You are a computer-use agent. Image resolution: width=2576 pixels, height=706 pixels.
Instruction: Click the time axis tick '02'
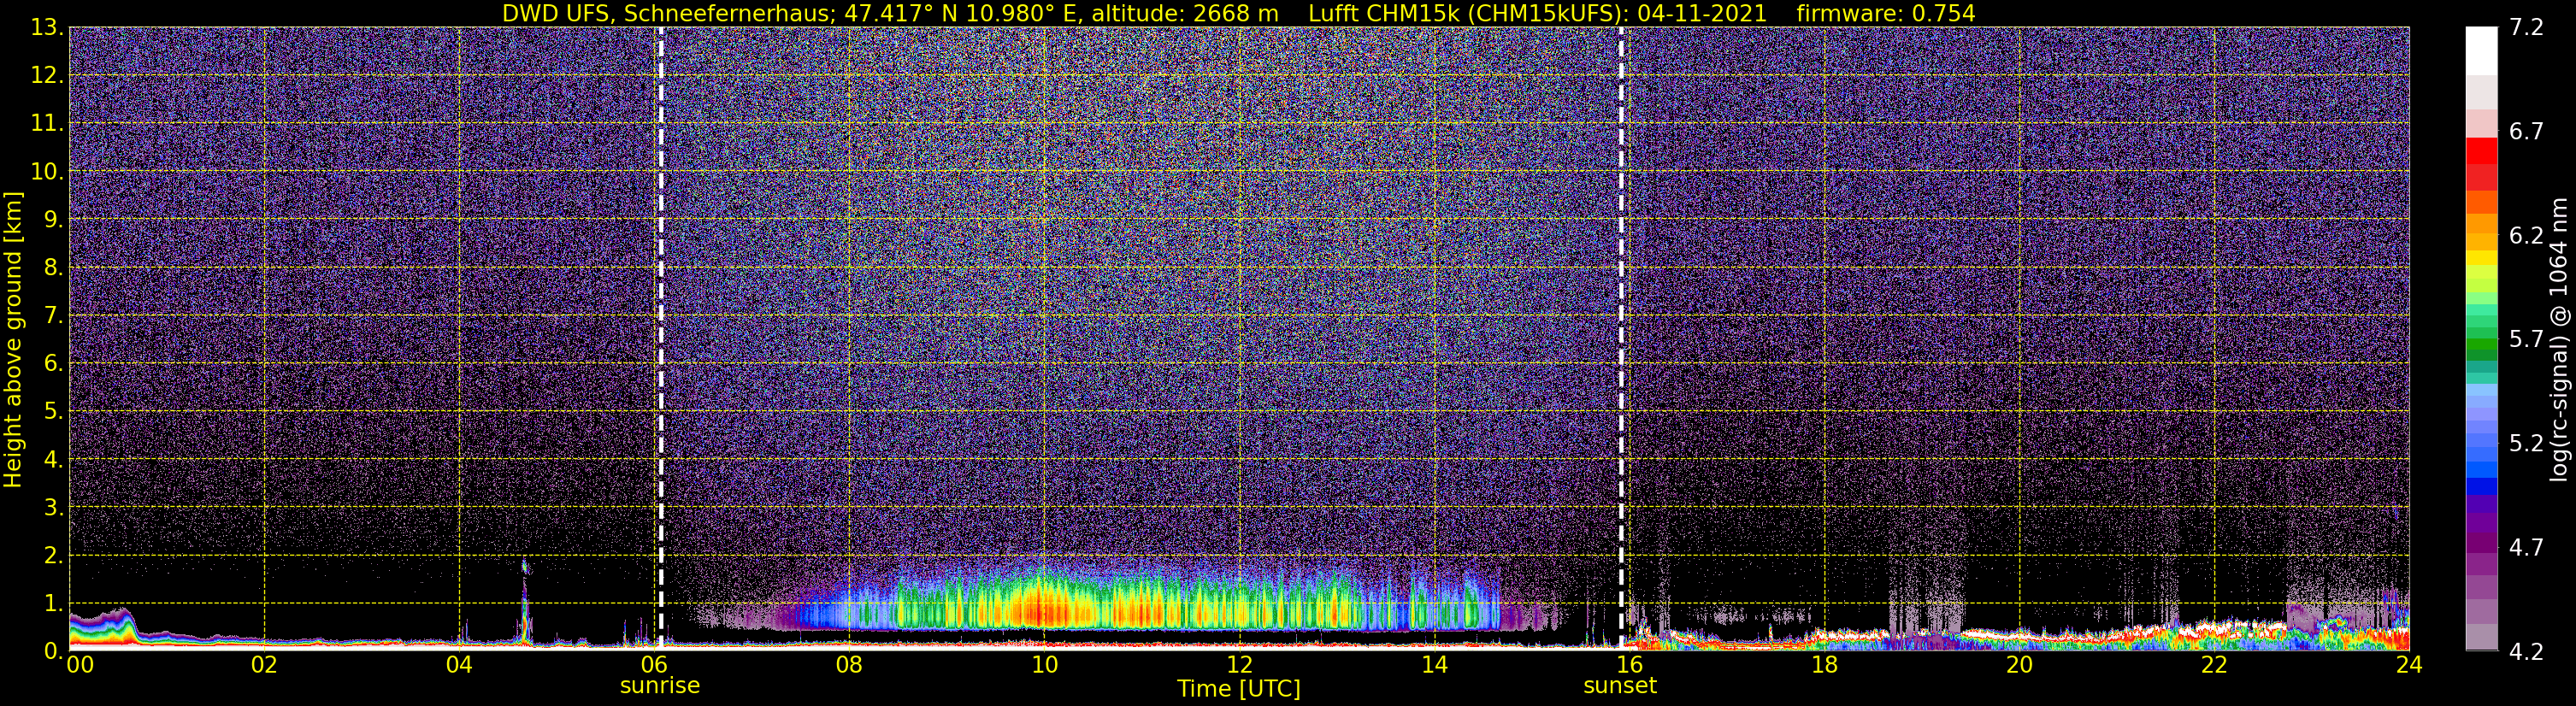[x=264, y=665]
